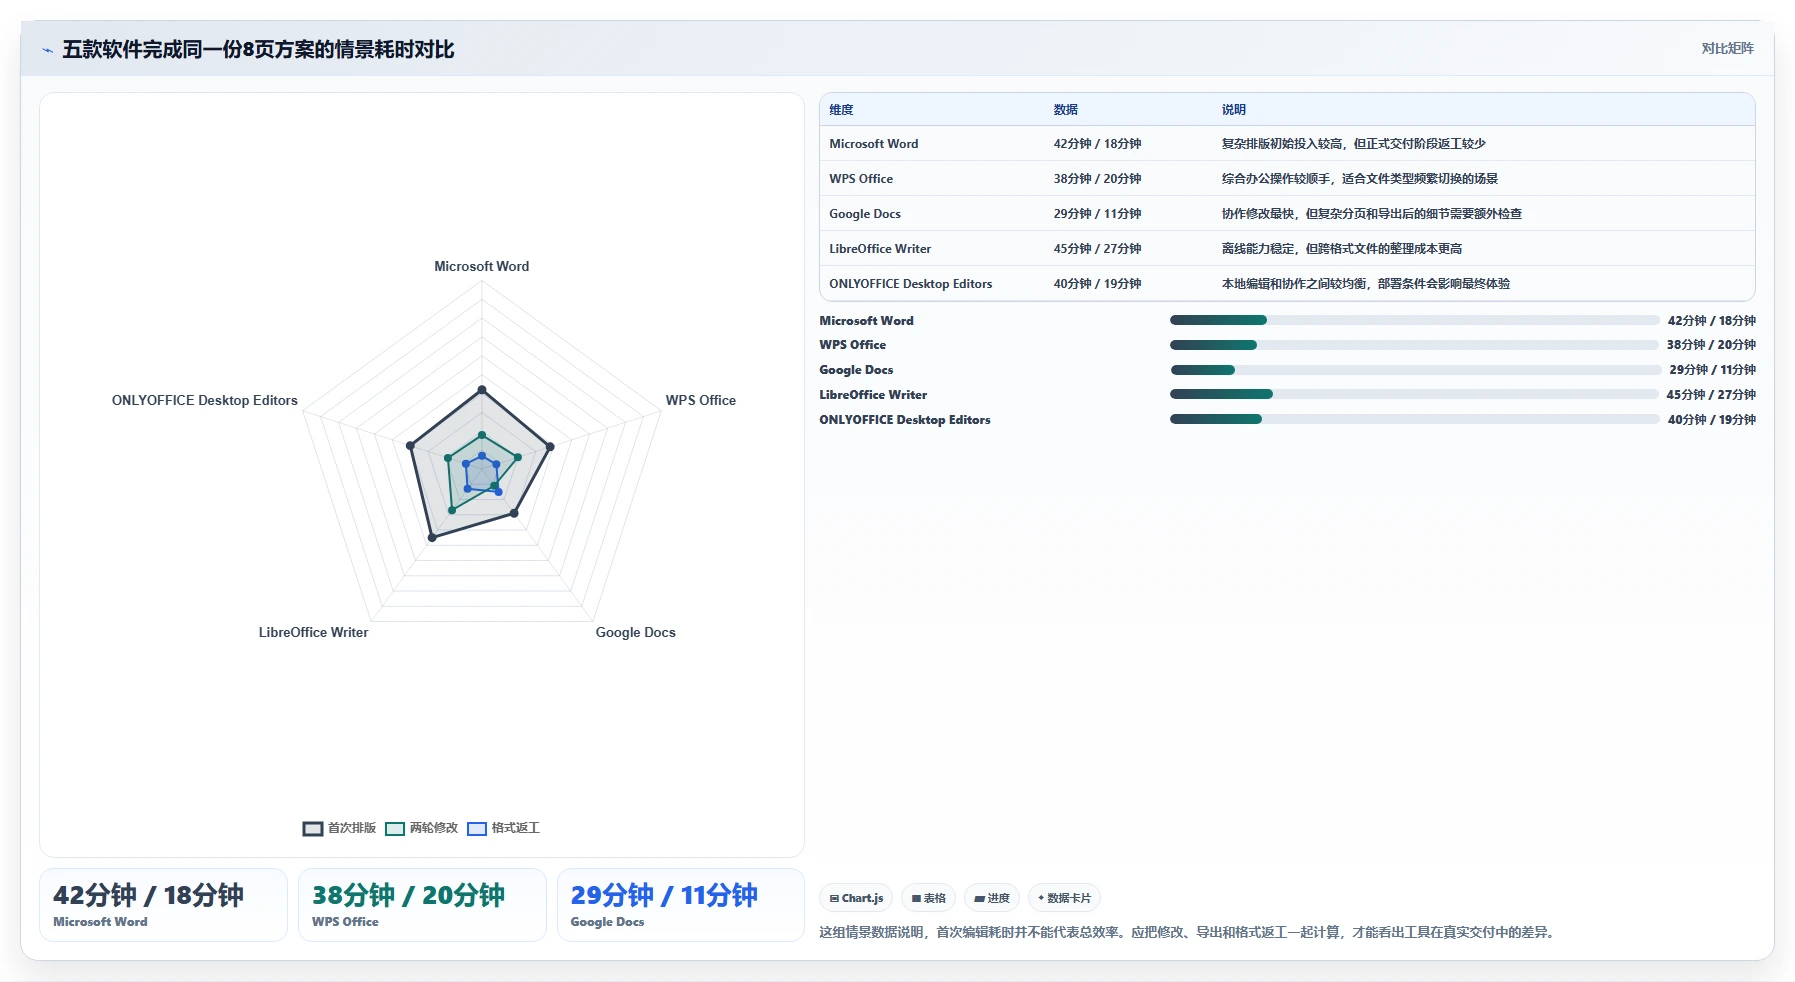This screenshot has height=982, width=1795.
Task: Toggle the 首次排版 legend swatch
Action: pos(313,828)
